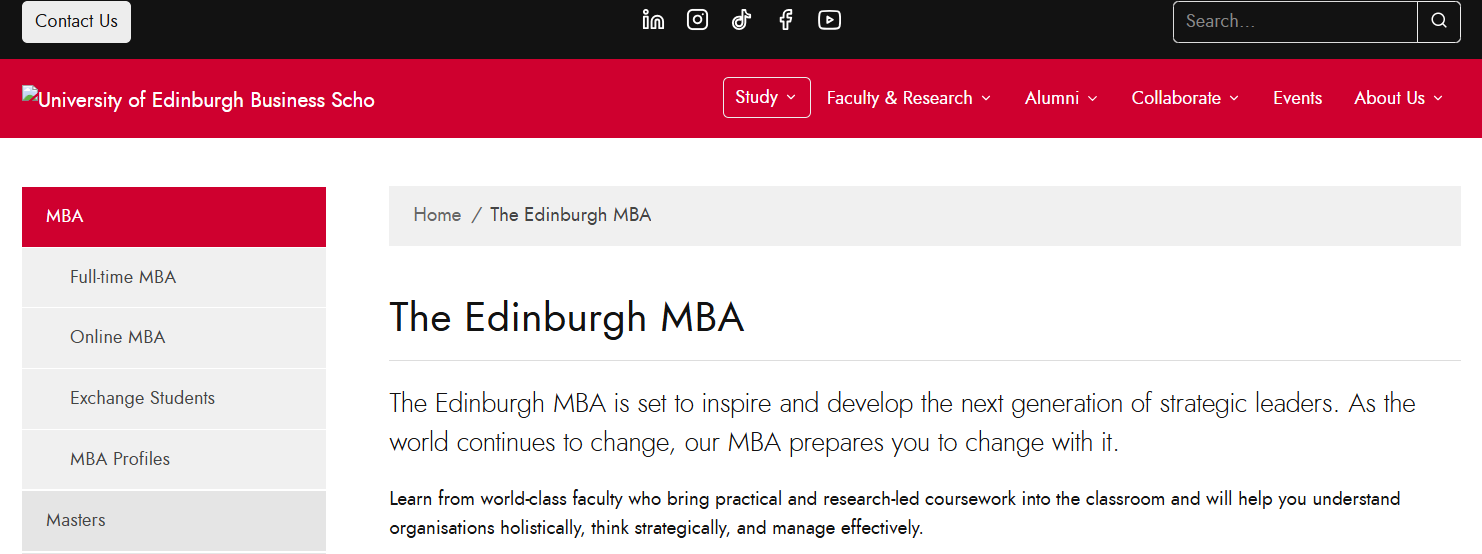Click the search magnifier icon button

[x=1439, y=21]
